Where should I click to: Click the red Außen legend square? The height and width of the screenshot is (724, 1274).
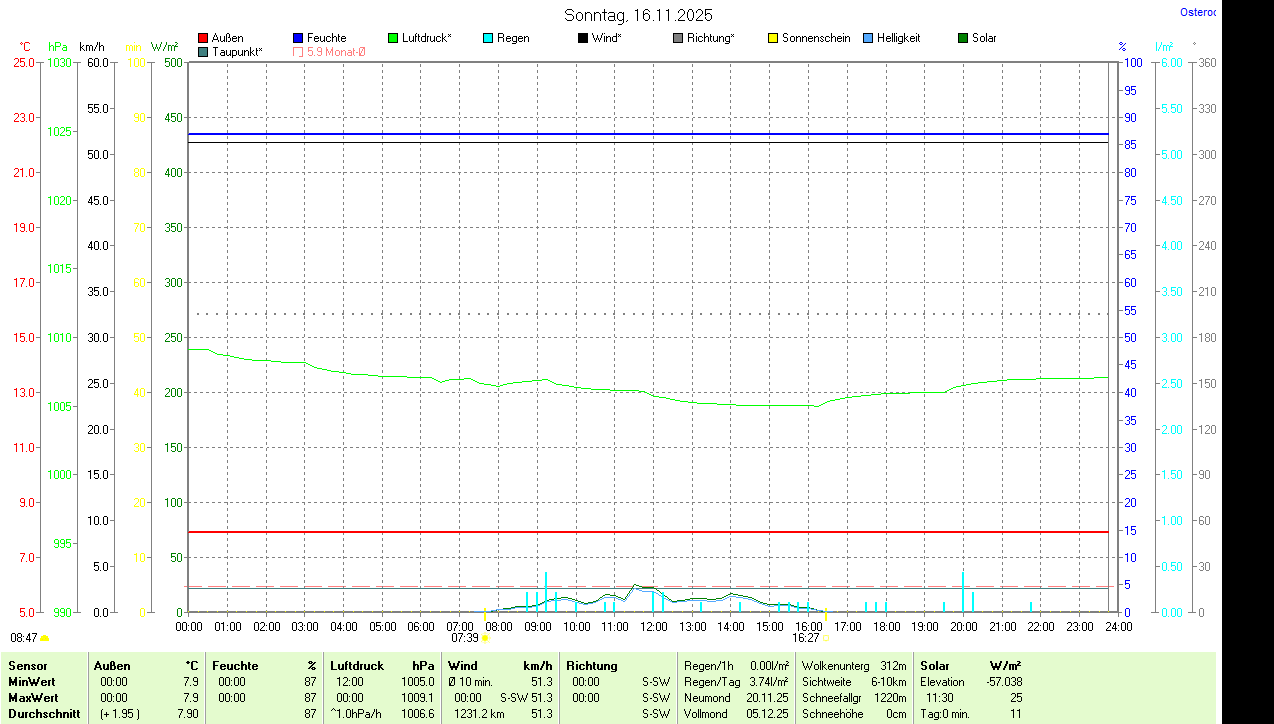(203, 38)
